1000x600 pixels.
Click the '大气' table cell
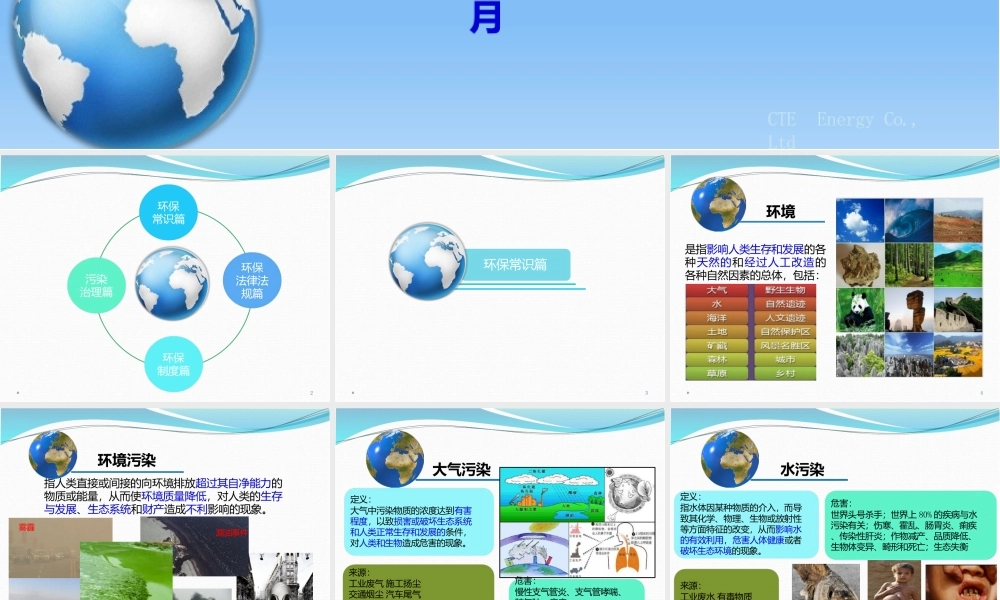(x=717, y=290)
